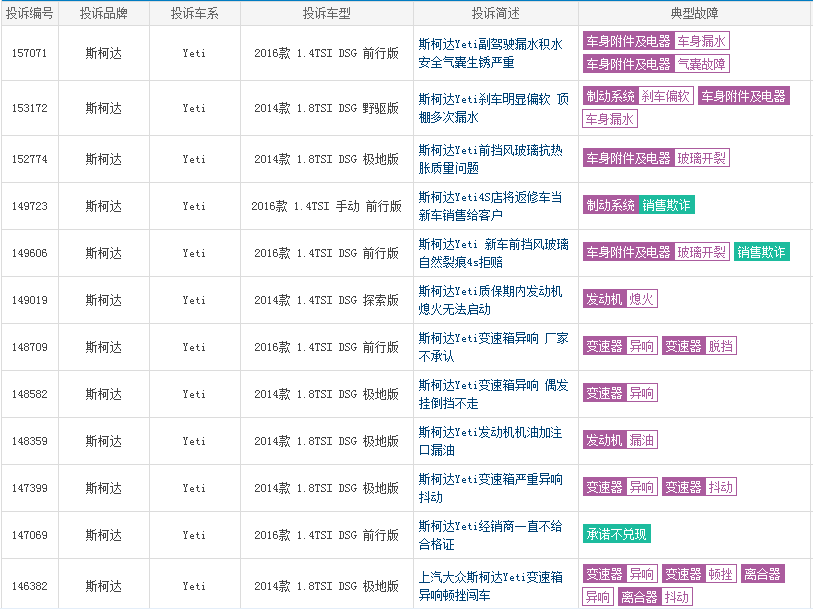This screenshot has height=612, width=813.
Task: Select complaint number 149723
Action: pyautogui.click(x=30, y=206)
